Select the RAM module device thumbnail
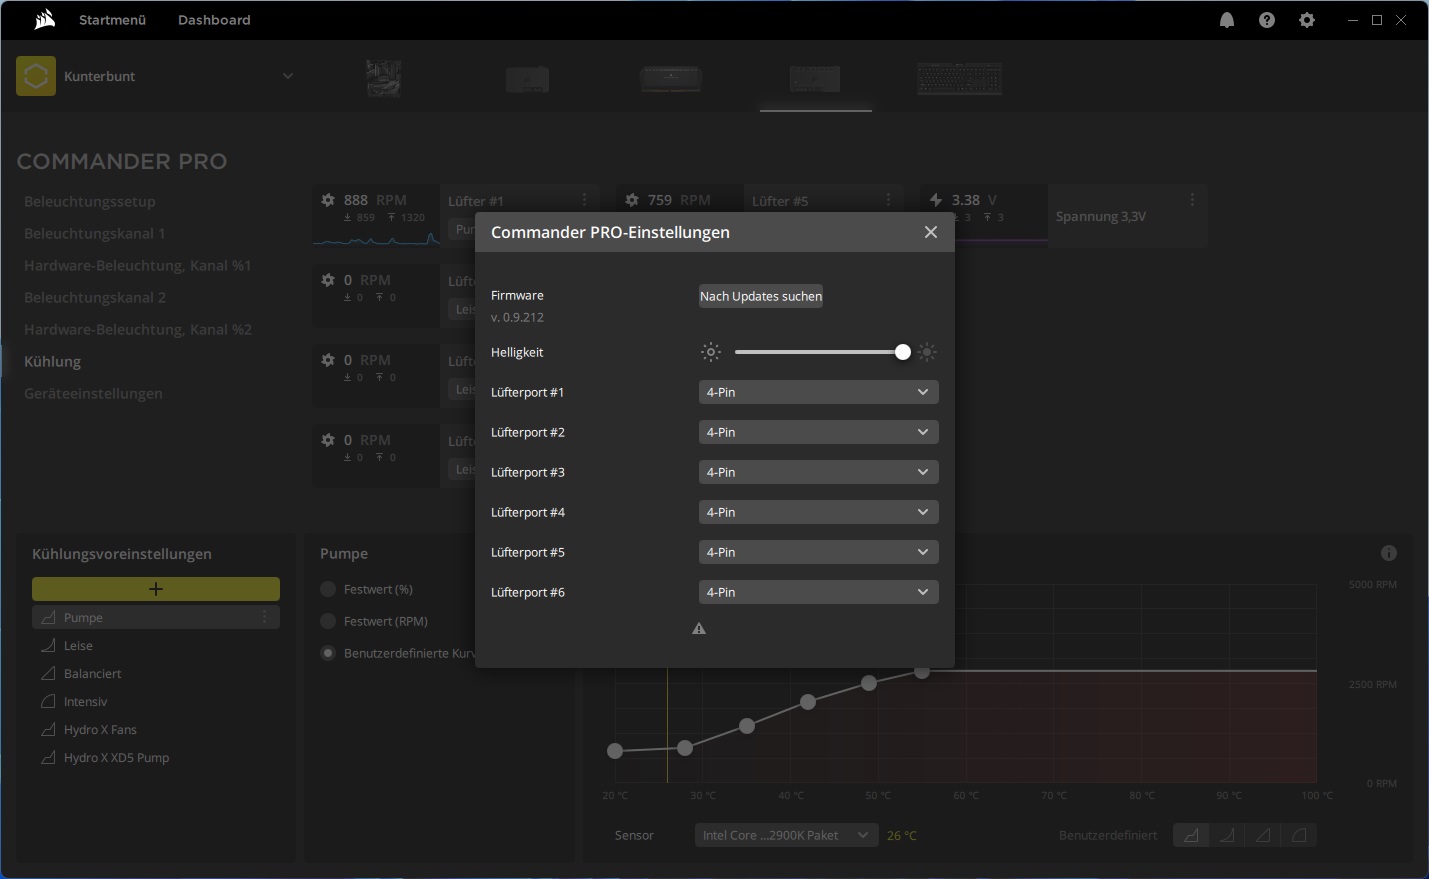 (x=671, y=78)
